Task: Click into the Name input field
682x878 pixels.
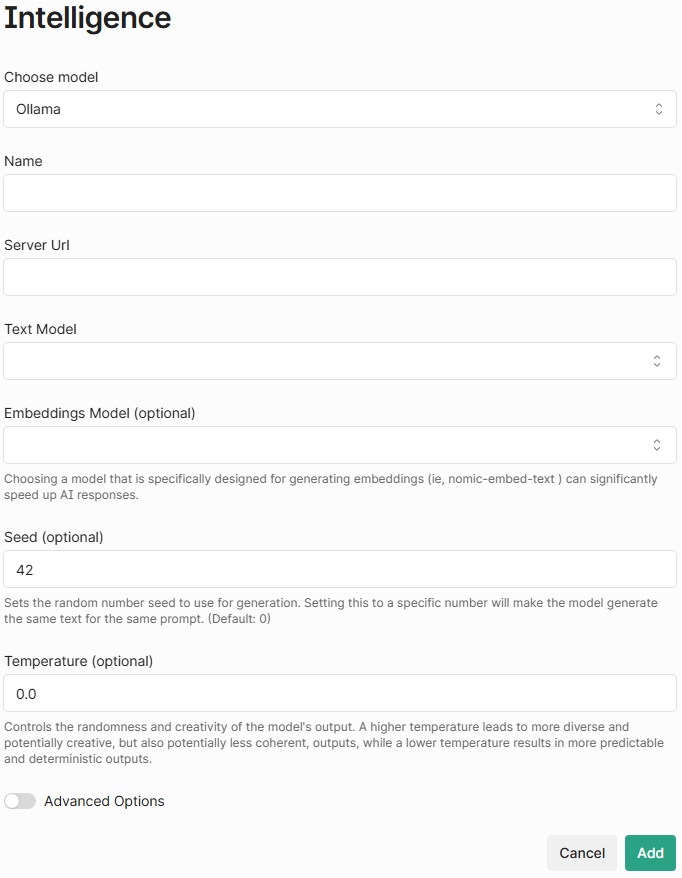Action: point(340,193)
